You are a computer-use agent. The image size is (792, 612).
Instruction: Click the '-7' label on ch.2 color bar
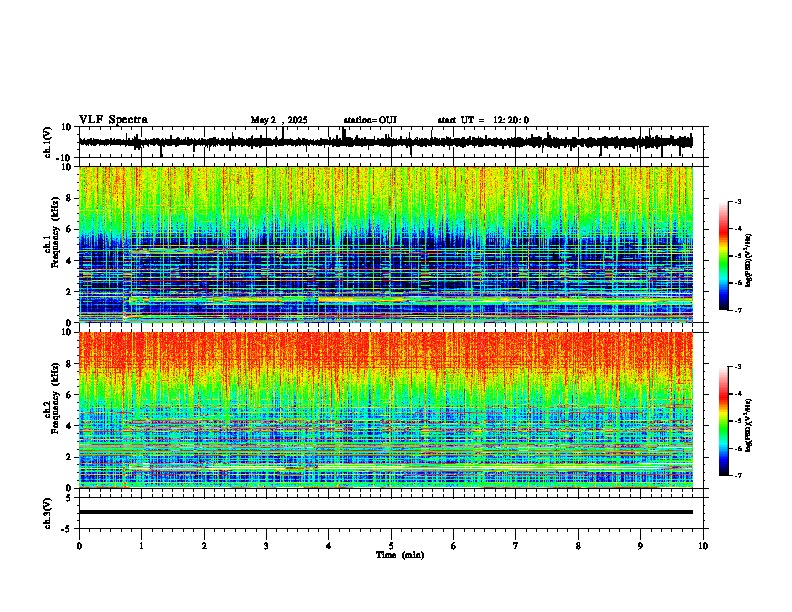coord(737,475)
